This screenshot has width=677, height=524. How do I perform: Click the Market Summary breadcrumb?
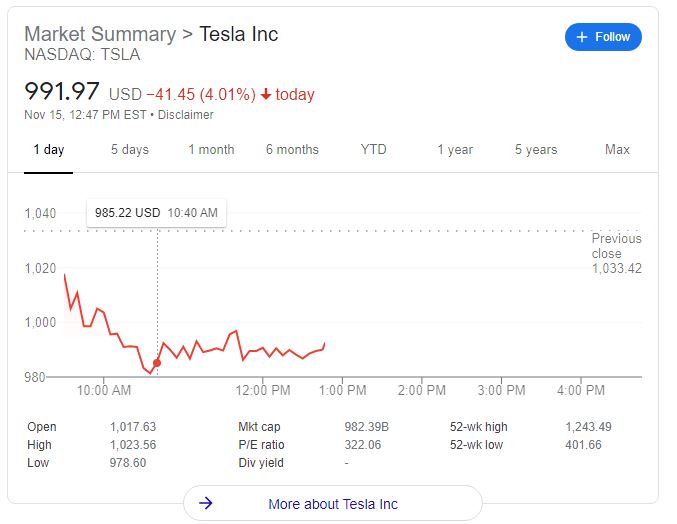[x=99, y=34]
